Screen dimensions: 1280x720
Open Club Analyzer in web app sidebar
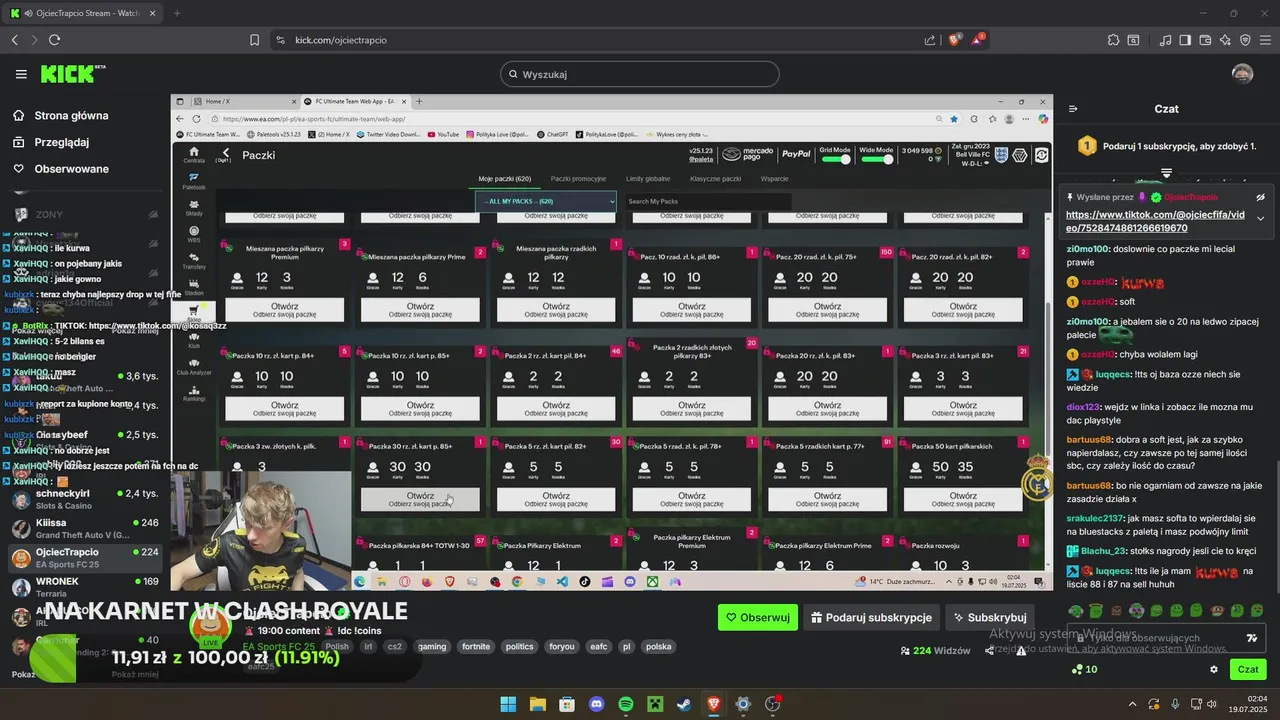(193, 365)
